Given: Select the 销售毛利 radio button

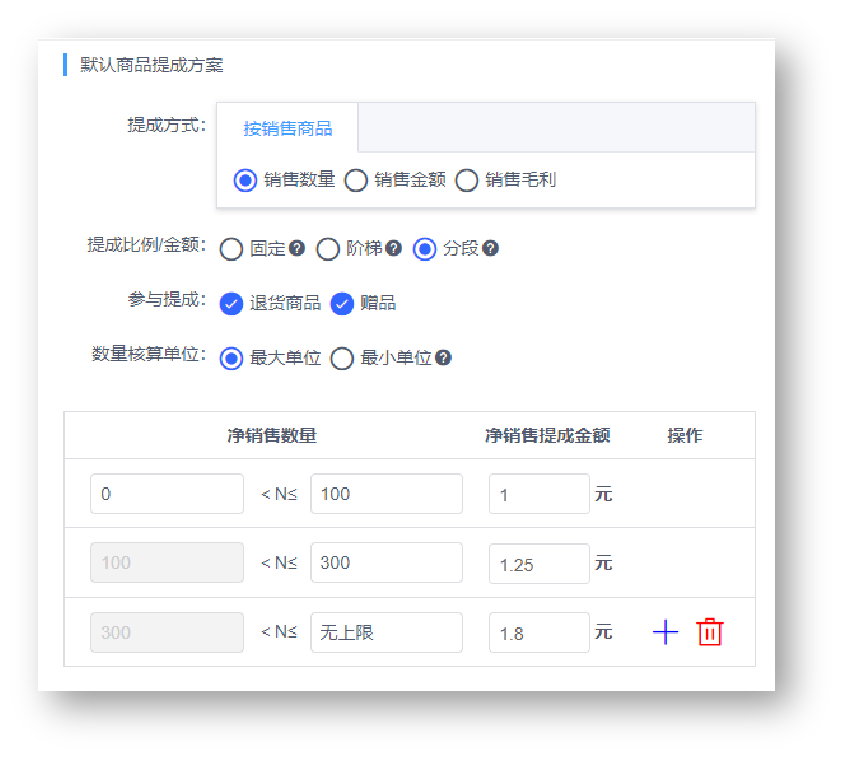Looking at the screenshot, I should point(467,180).
